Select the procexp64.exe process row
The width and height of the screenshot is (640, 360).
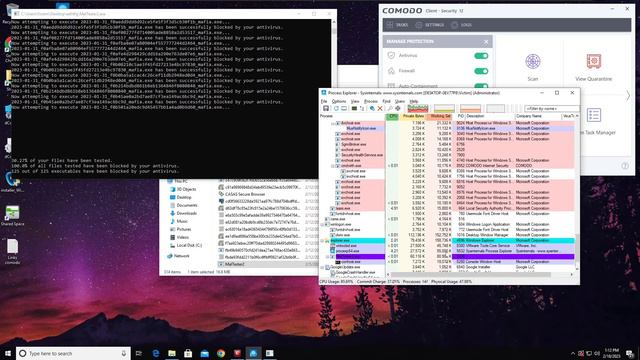[x=447, y=251]
